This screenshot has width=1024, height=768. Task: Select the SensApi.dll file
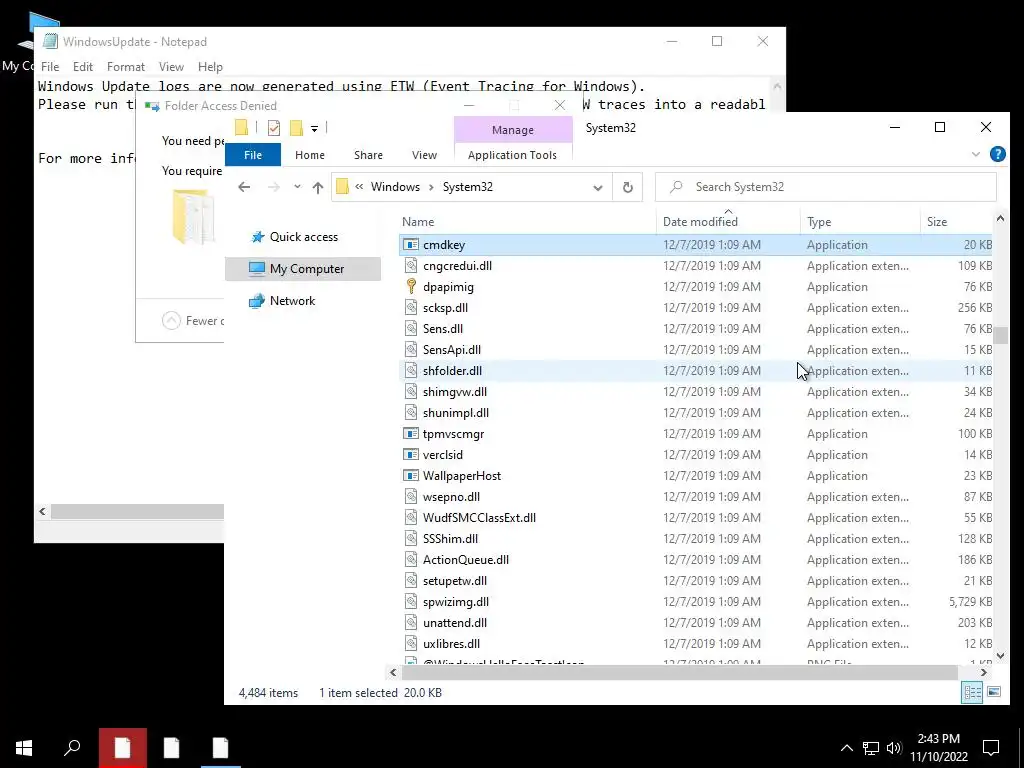[451, 349]
